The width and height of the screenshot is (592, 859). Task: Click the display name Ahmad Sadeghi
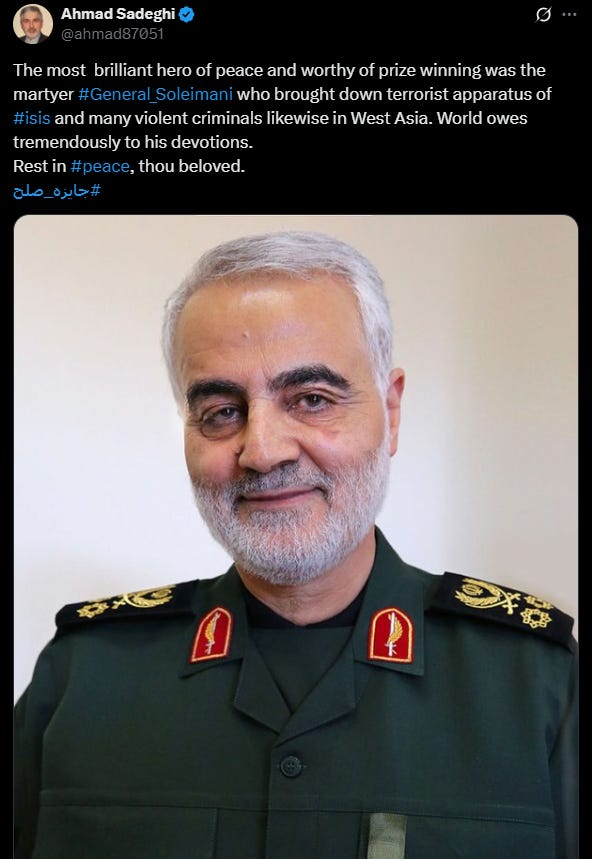[118, 15]
